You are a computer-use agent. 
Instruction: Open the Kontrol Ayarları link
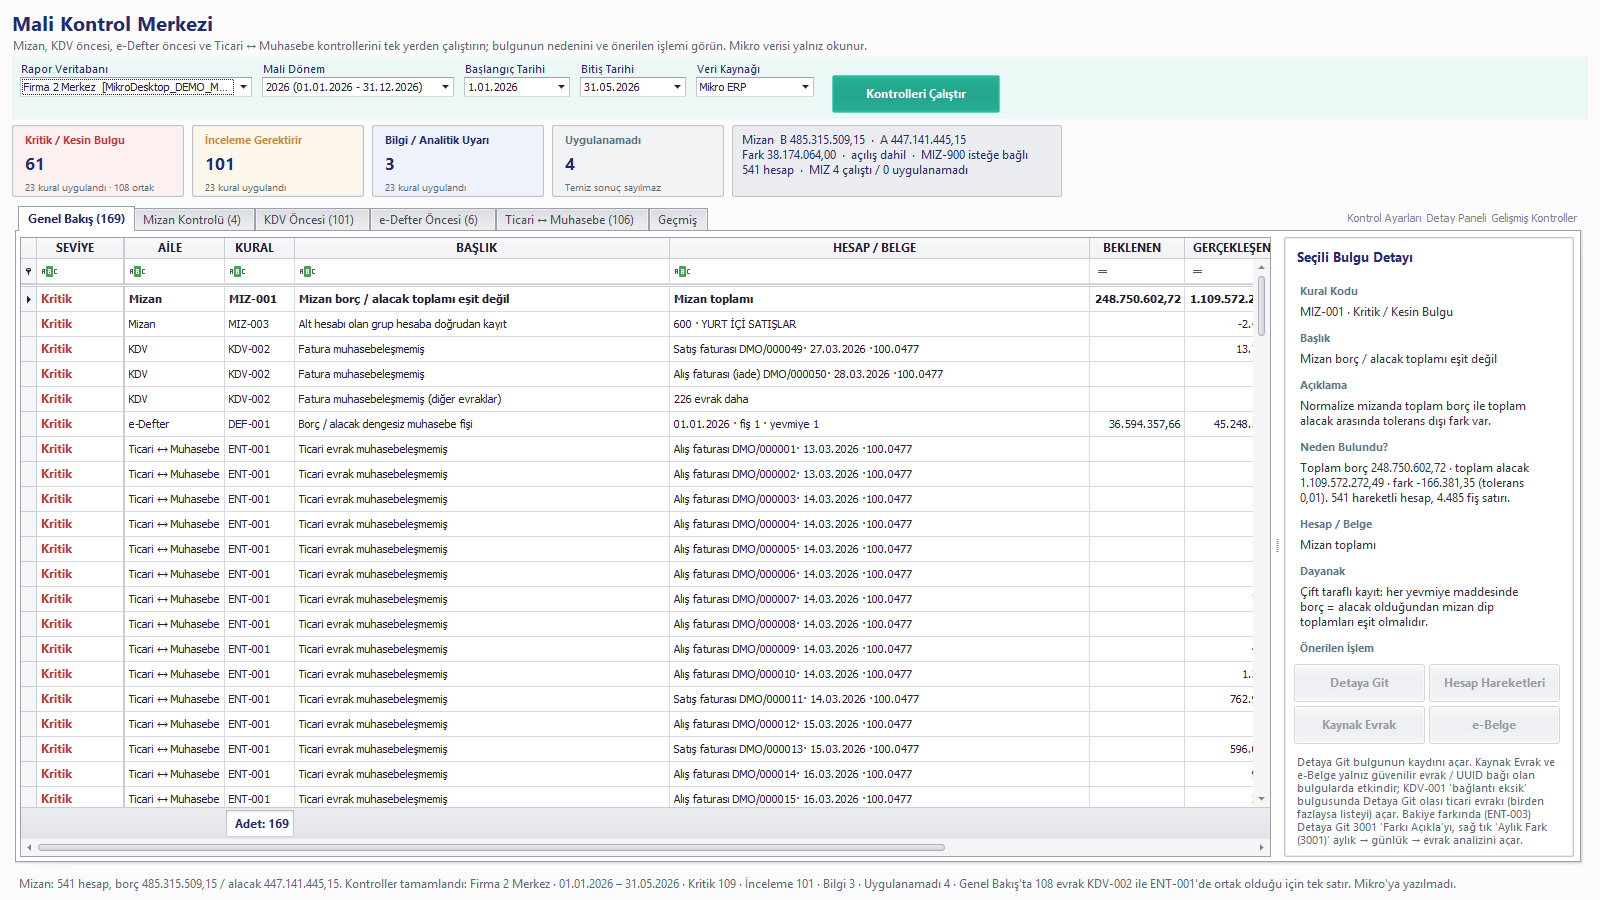1383,218
